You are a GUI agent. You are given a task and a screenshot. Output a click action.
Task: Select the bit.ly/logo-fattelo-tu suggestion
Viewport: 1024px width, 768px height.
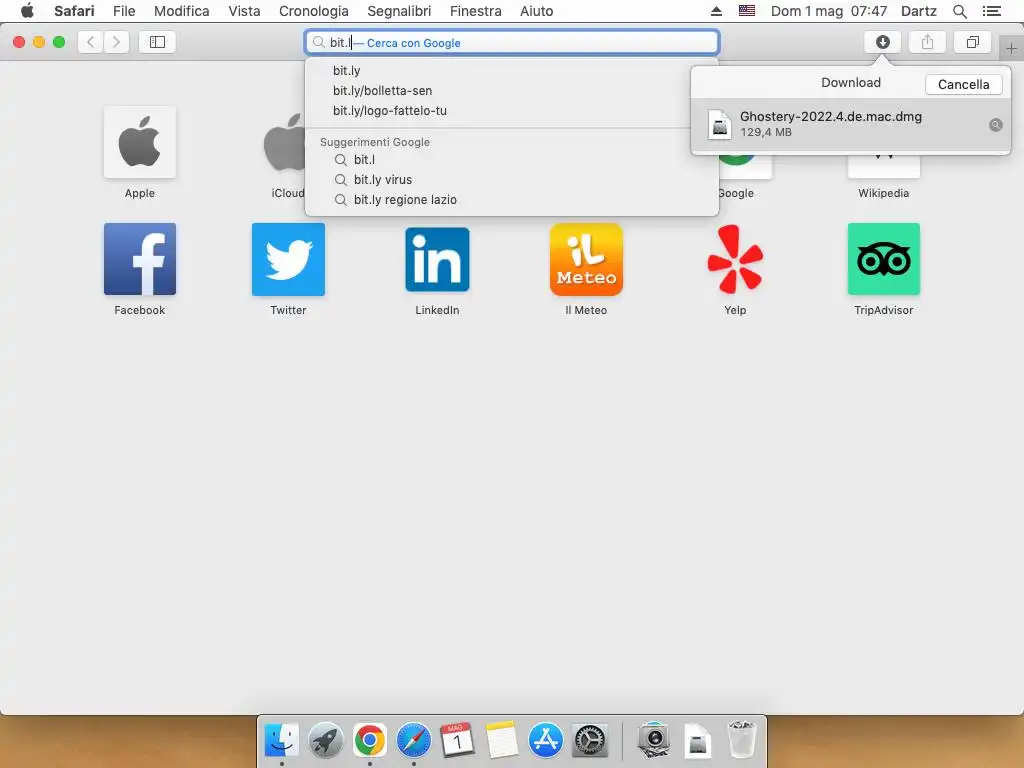pos(512,111)
